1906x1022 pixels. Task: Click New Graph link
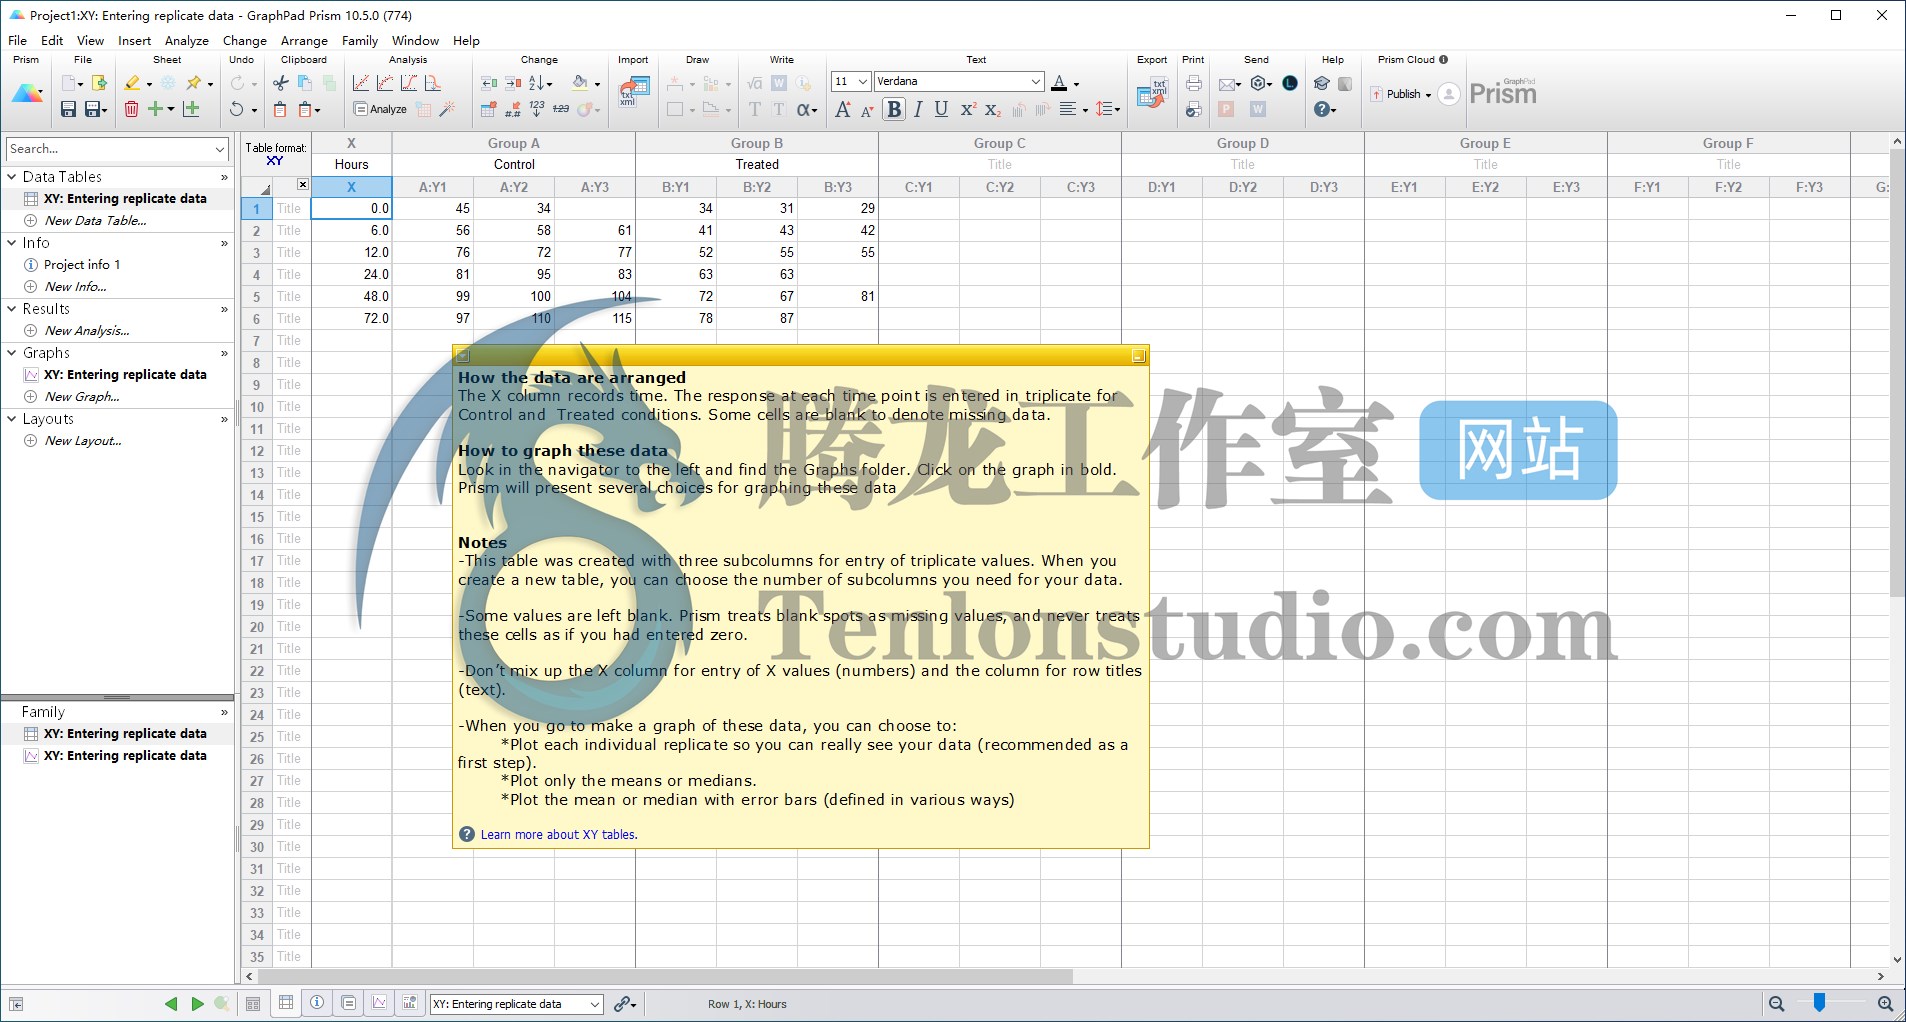coord(82,397)
